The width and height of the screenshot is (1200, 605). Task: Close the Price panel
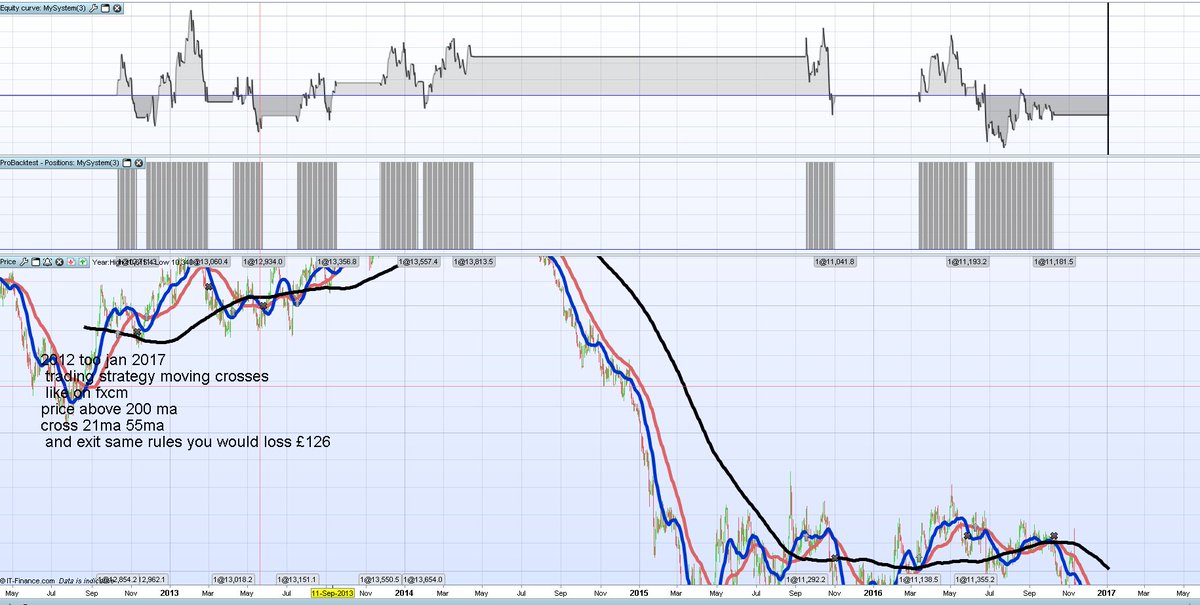(x=59, y=262)
